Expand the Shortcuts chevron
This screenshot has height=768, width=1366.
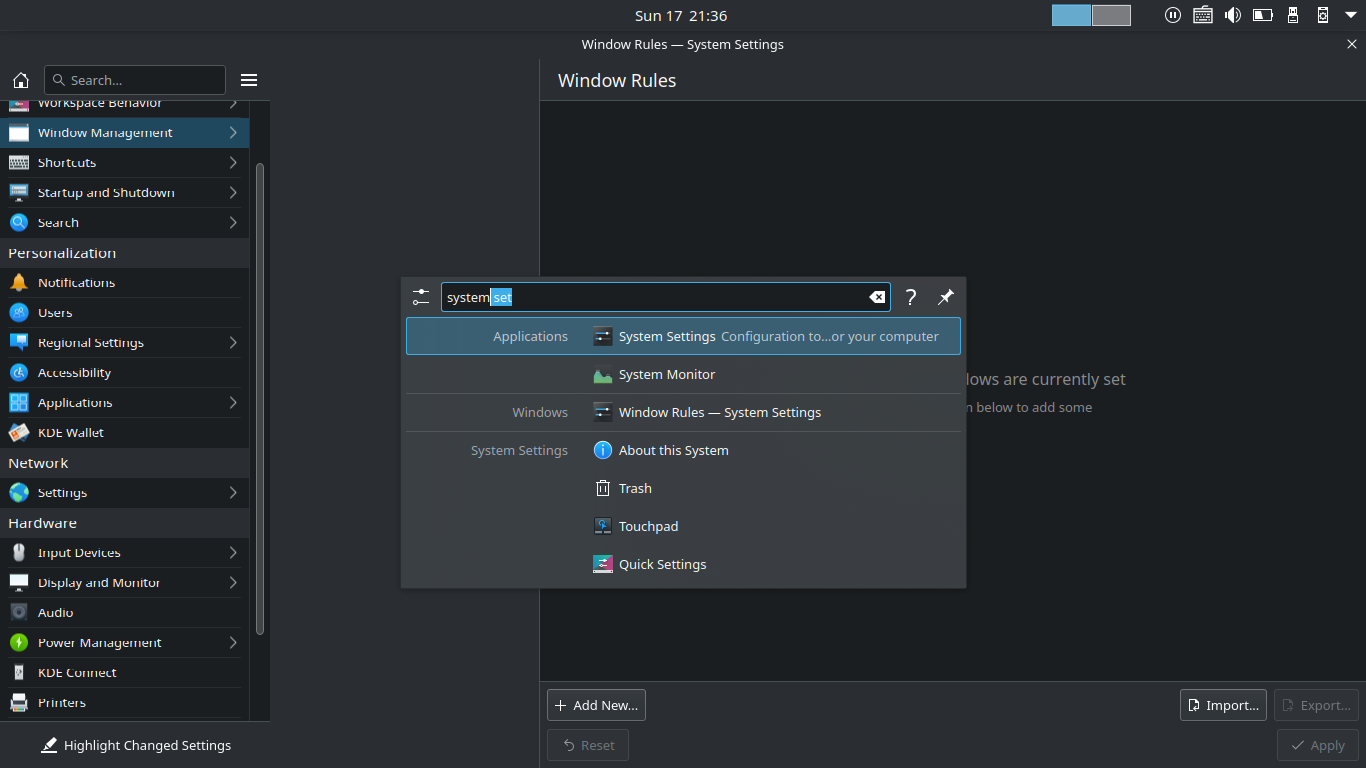click(x=233, y=163)
